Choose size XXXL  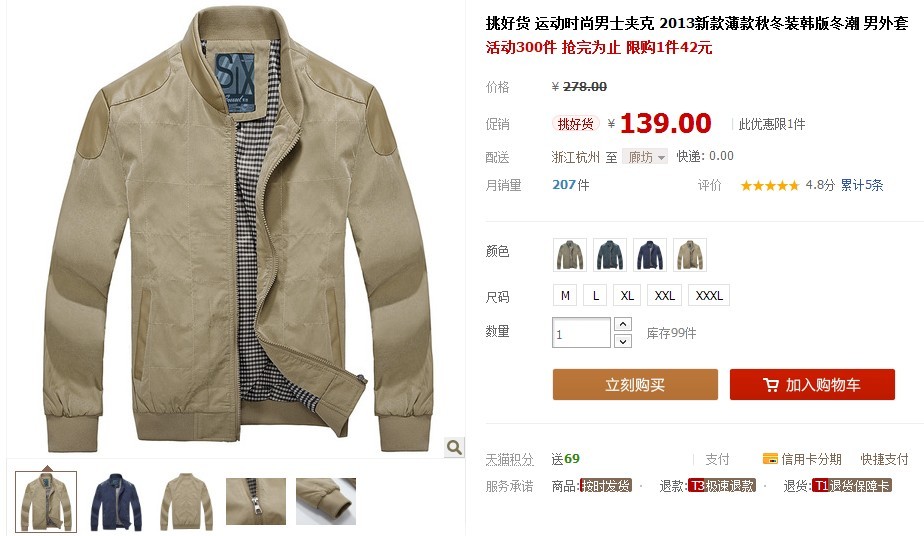(709, 296)
